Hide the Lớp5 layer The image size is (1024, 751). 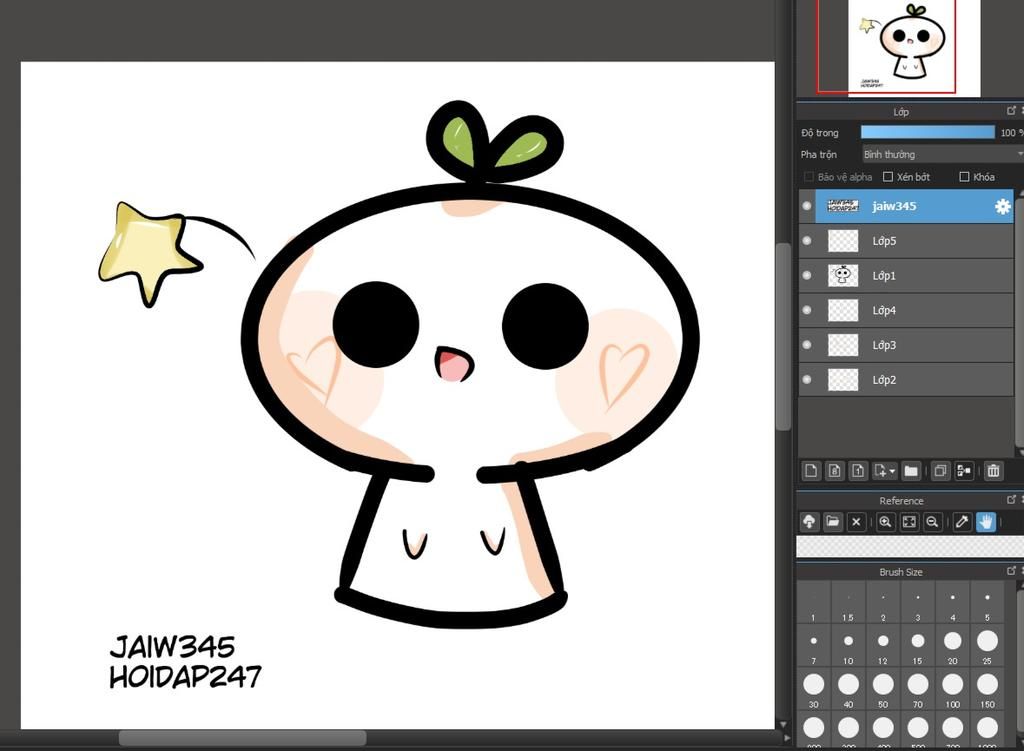(807, 240)
